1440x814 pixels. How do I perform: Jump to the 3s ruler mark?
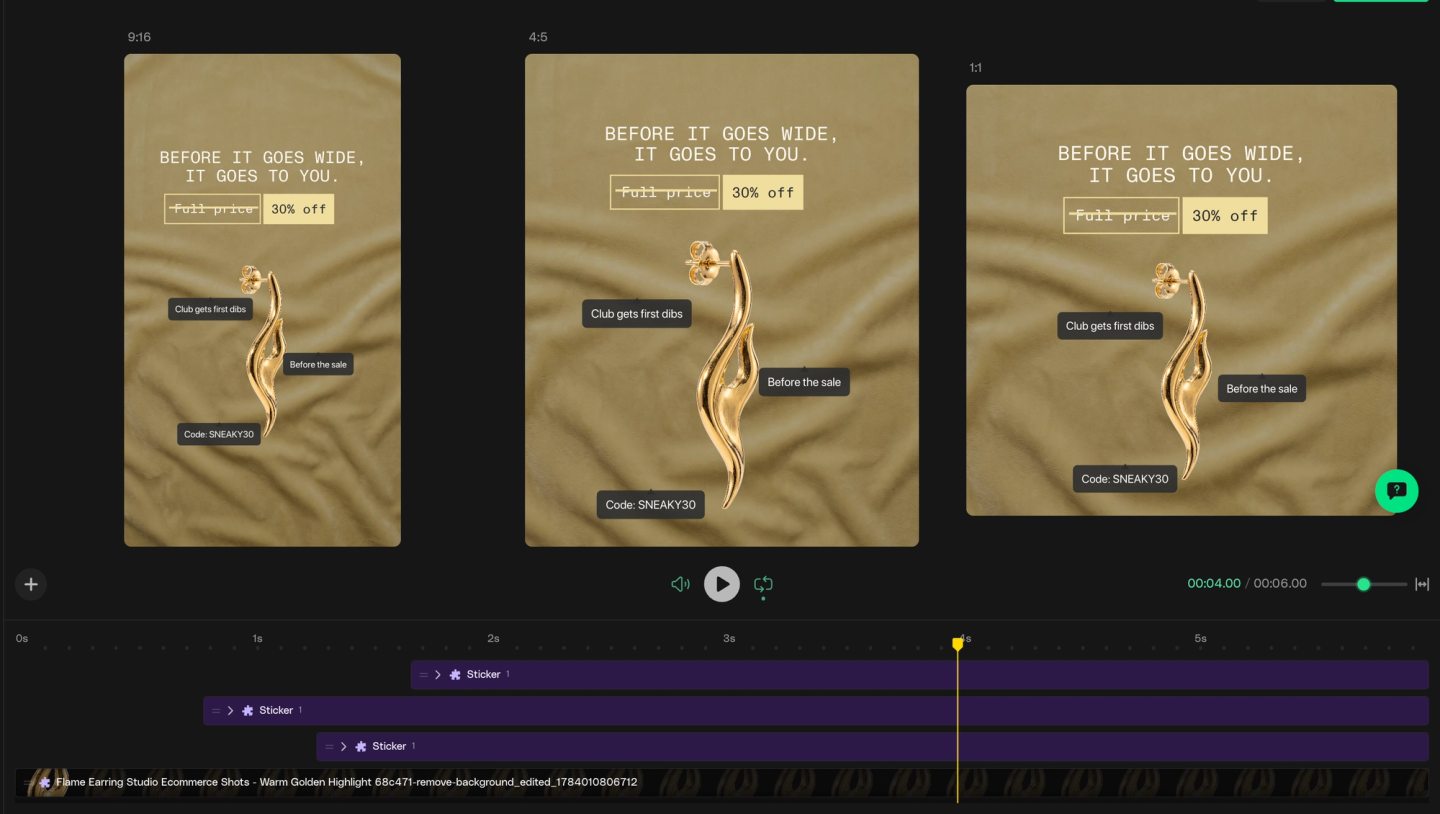729,638
